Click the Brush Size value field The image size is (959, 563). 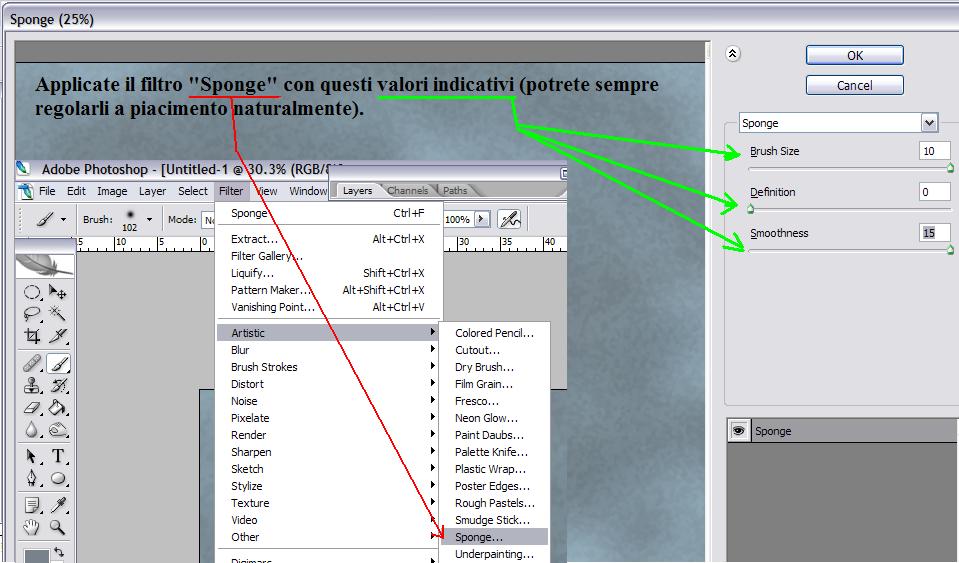935,151
